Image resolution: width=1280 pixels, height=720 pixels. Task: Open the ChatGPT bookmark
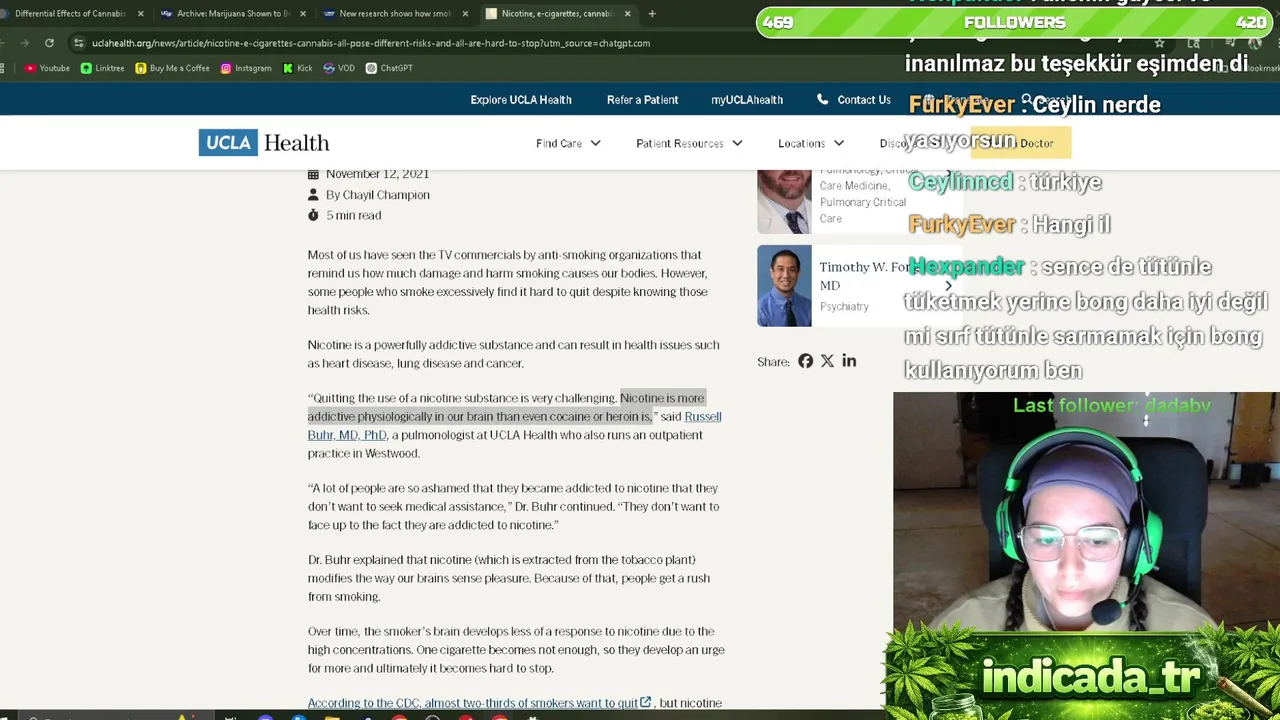[x=389, y=68]
